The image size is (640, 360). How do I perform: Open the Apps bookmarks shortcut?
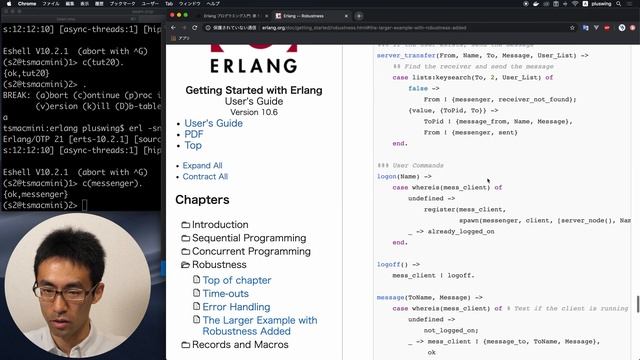pos(181,38)
